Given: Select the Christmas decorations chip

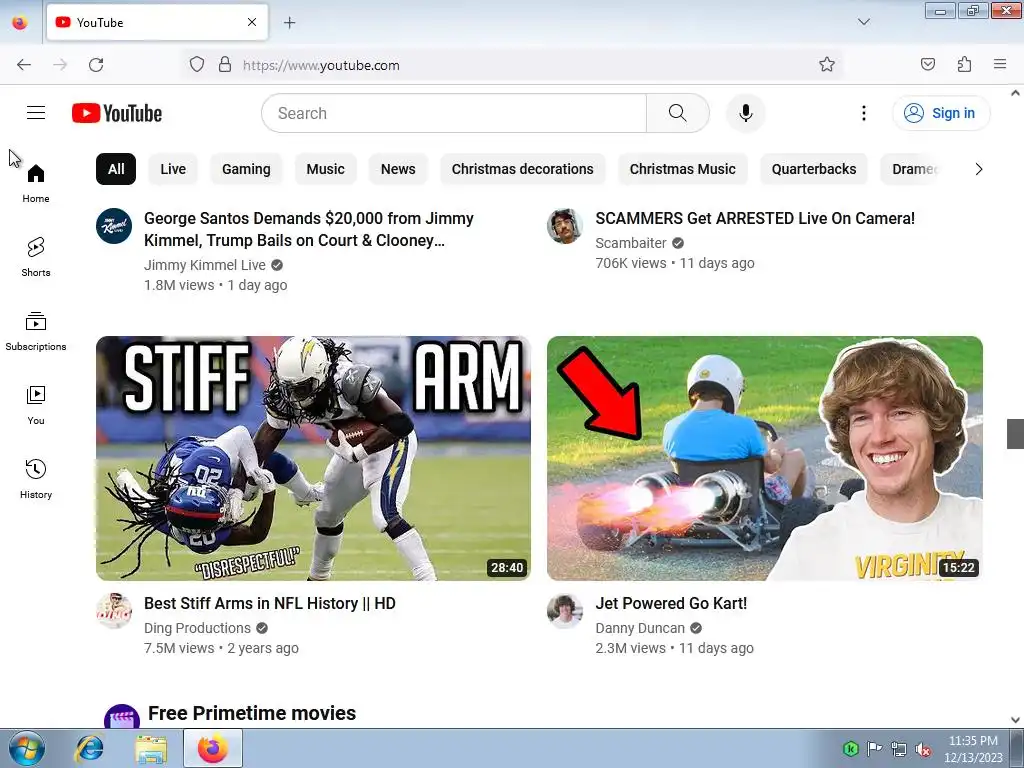Looking at the screenshot, I should click(x=522, y=169).
